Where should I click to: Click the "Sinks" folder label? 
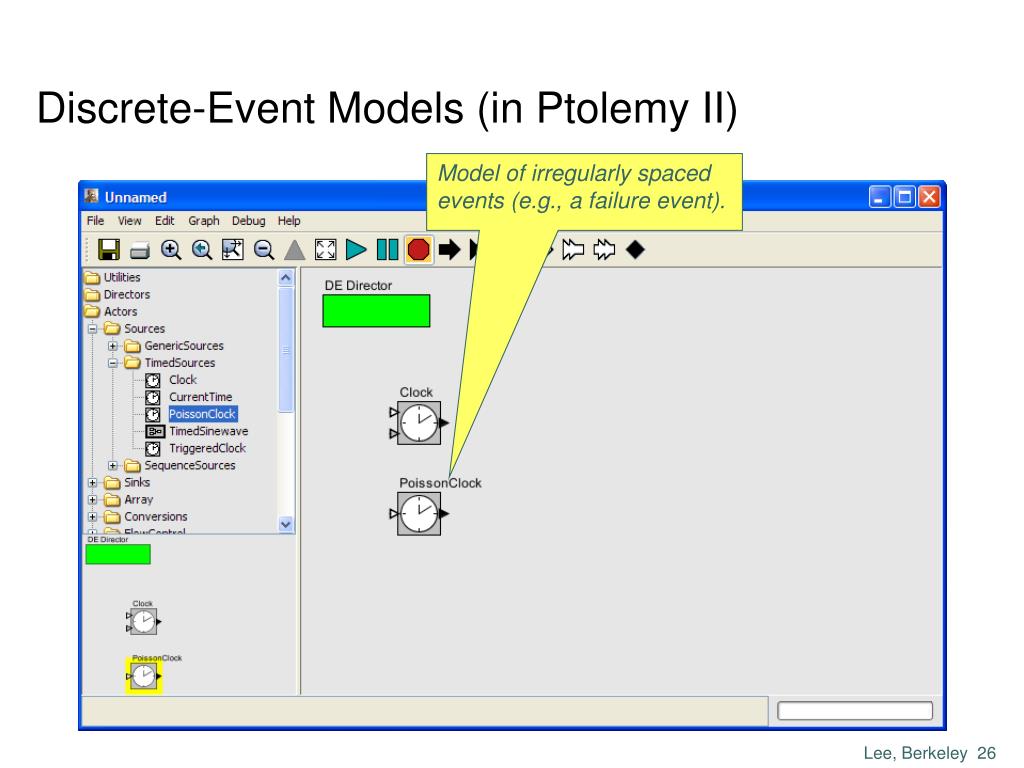point(137,483)
